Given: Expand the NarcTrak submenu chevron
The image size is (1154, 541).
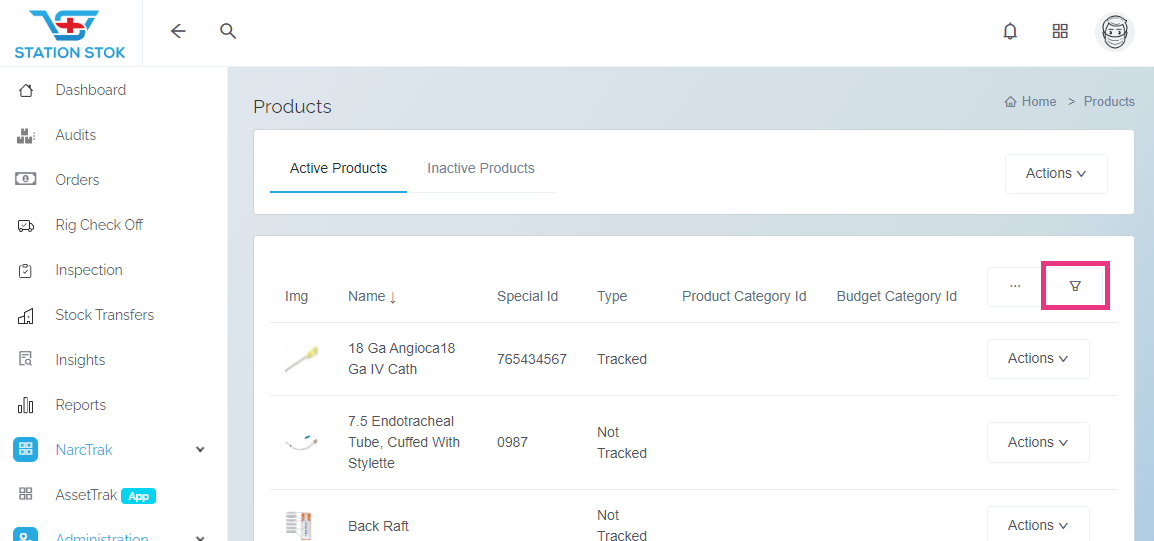Looking at the screenshot, I should click(199, 449).
